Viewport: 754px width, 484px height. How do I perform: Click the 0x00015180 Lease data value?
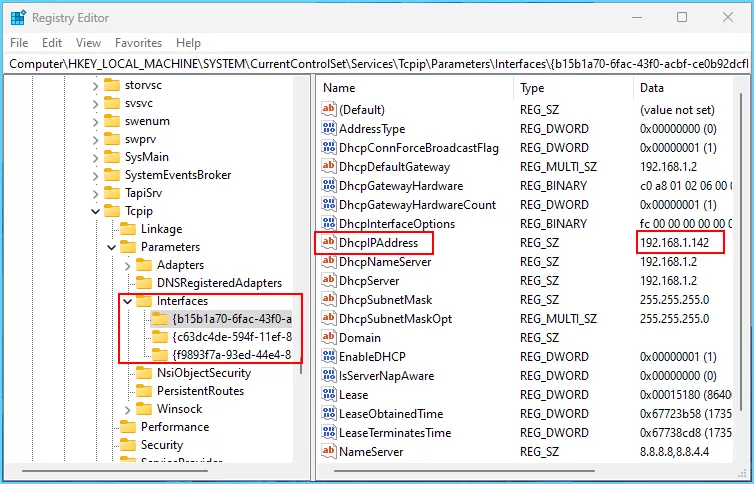pyautogui.click(x=685, y=395)
